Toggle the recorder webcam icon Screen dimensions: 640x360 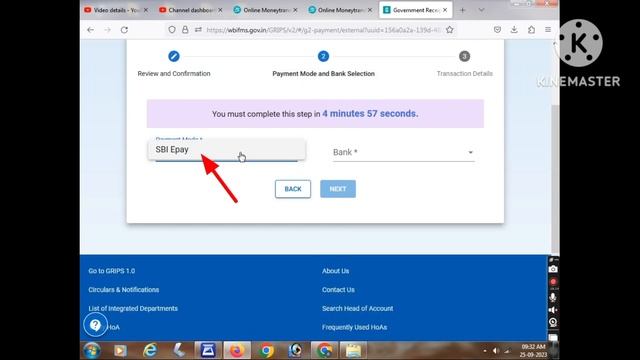point(553,322)
